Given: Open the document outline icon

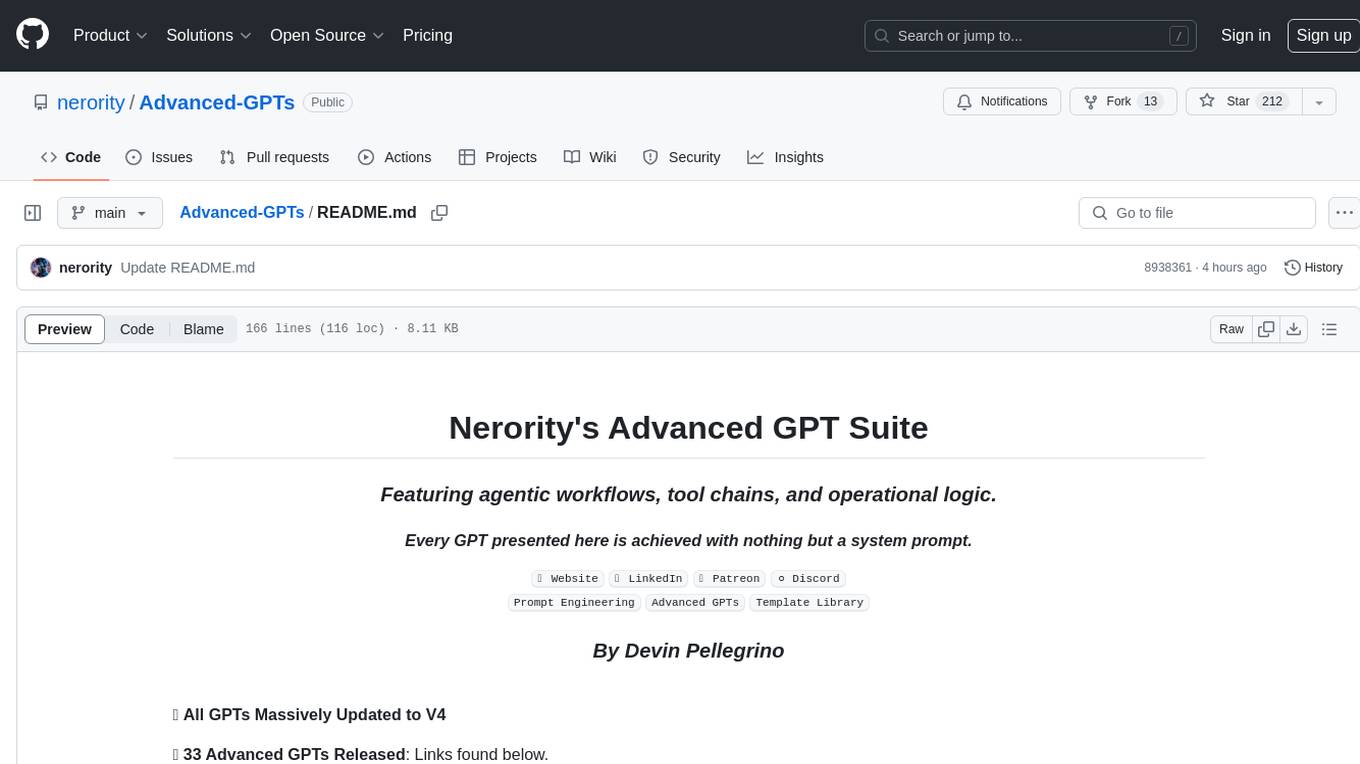Looking at the screenshot, I should pos(1329,329).
